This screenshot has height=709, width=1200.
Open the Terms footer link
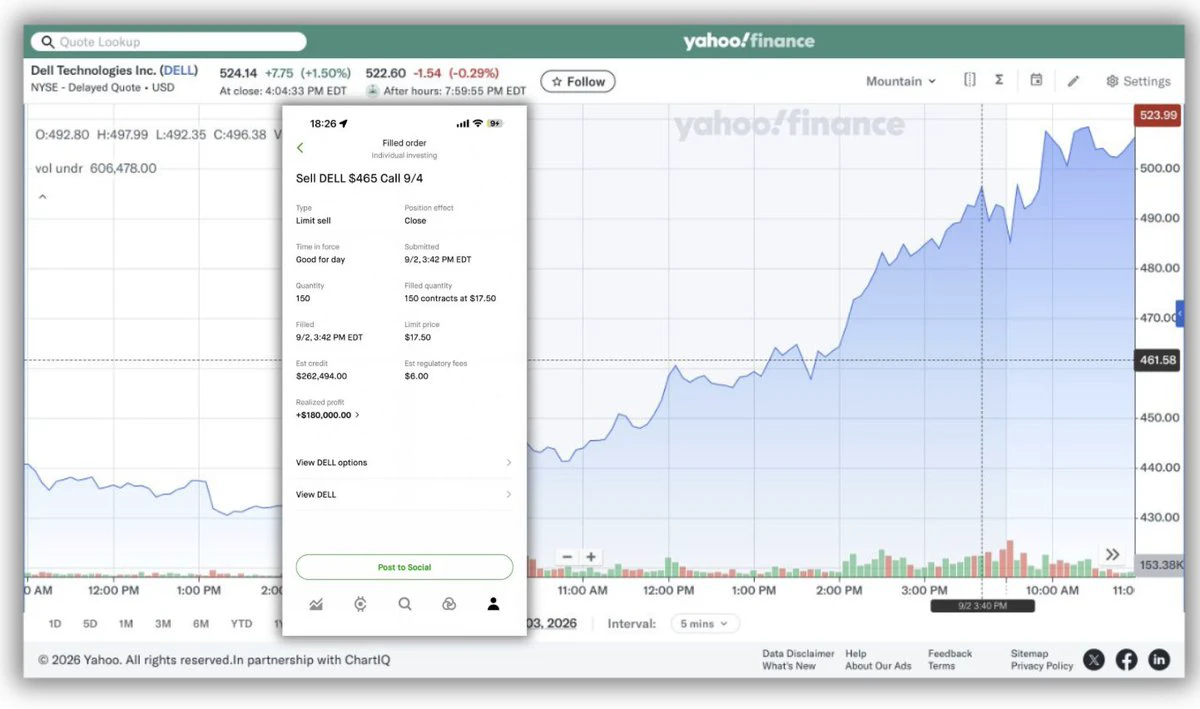click(x=941, y=666)
